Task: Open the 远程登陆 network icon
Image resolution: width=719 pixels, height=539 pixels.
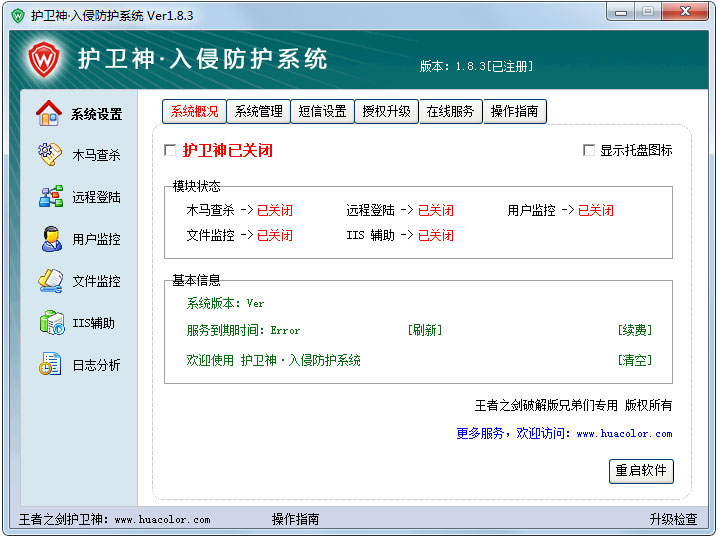Action: tap(50, 197)
